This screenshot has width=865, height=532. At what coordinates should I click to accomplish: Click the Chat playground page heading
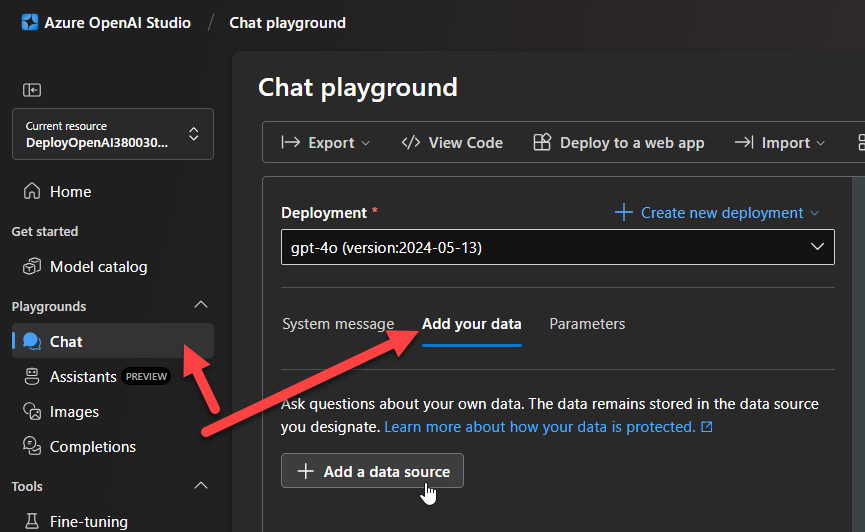tap(358, 87)
